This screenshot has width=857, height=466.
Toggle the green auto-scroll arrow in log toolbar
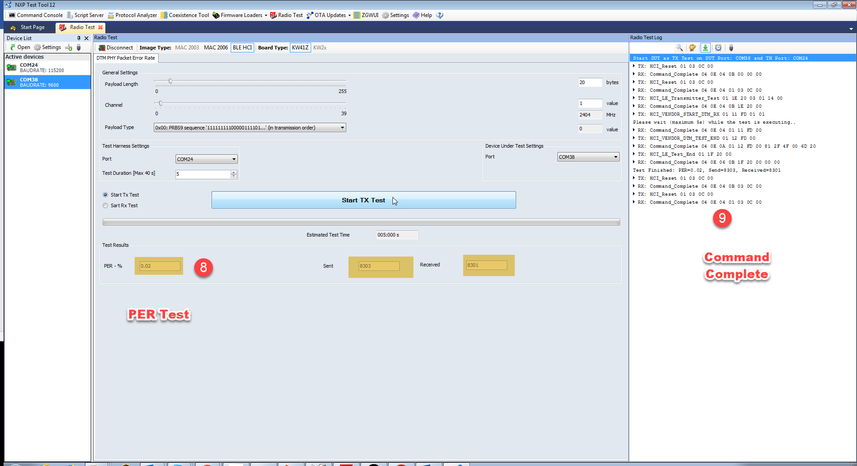[x=705, y=48]
